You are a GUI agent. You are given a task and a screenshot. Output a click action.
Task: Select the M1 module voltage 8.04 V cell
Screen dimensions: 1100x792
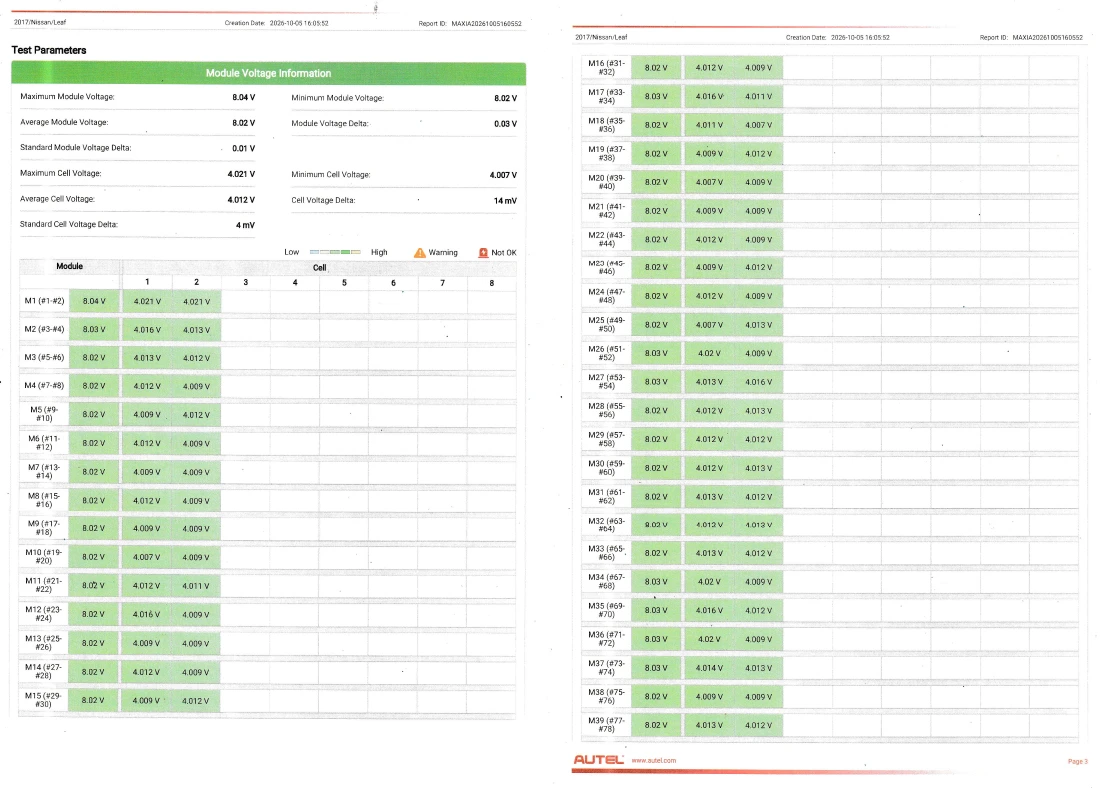tap(94, 302)
